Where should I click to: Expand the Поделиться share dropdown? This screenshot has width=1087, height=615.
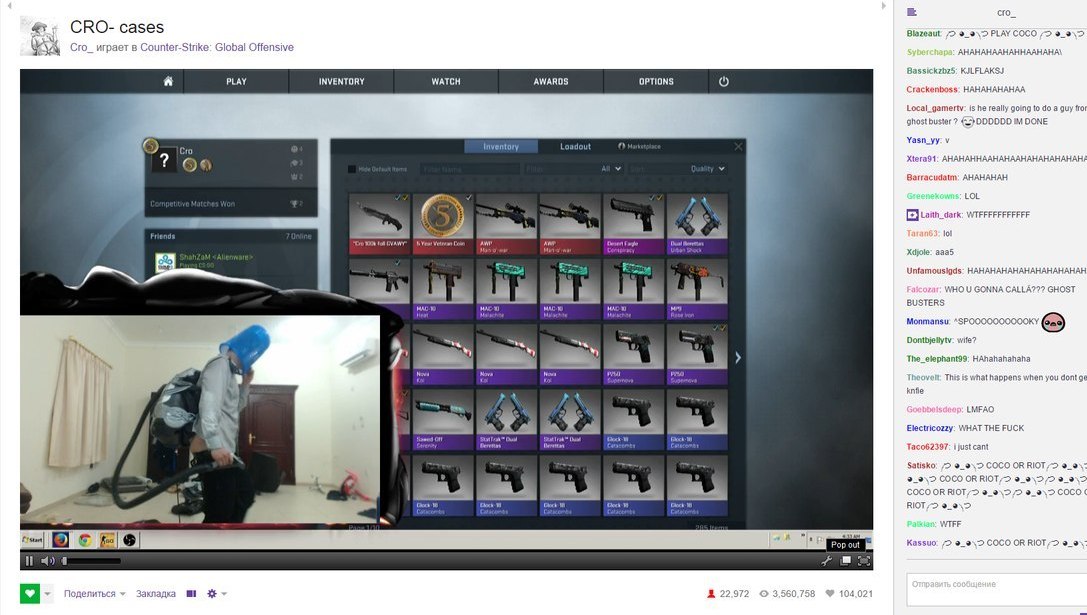94,594
